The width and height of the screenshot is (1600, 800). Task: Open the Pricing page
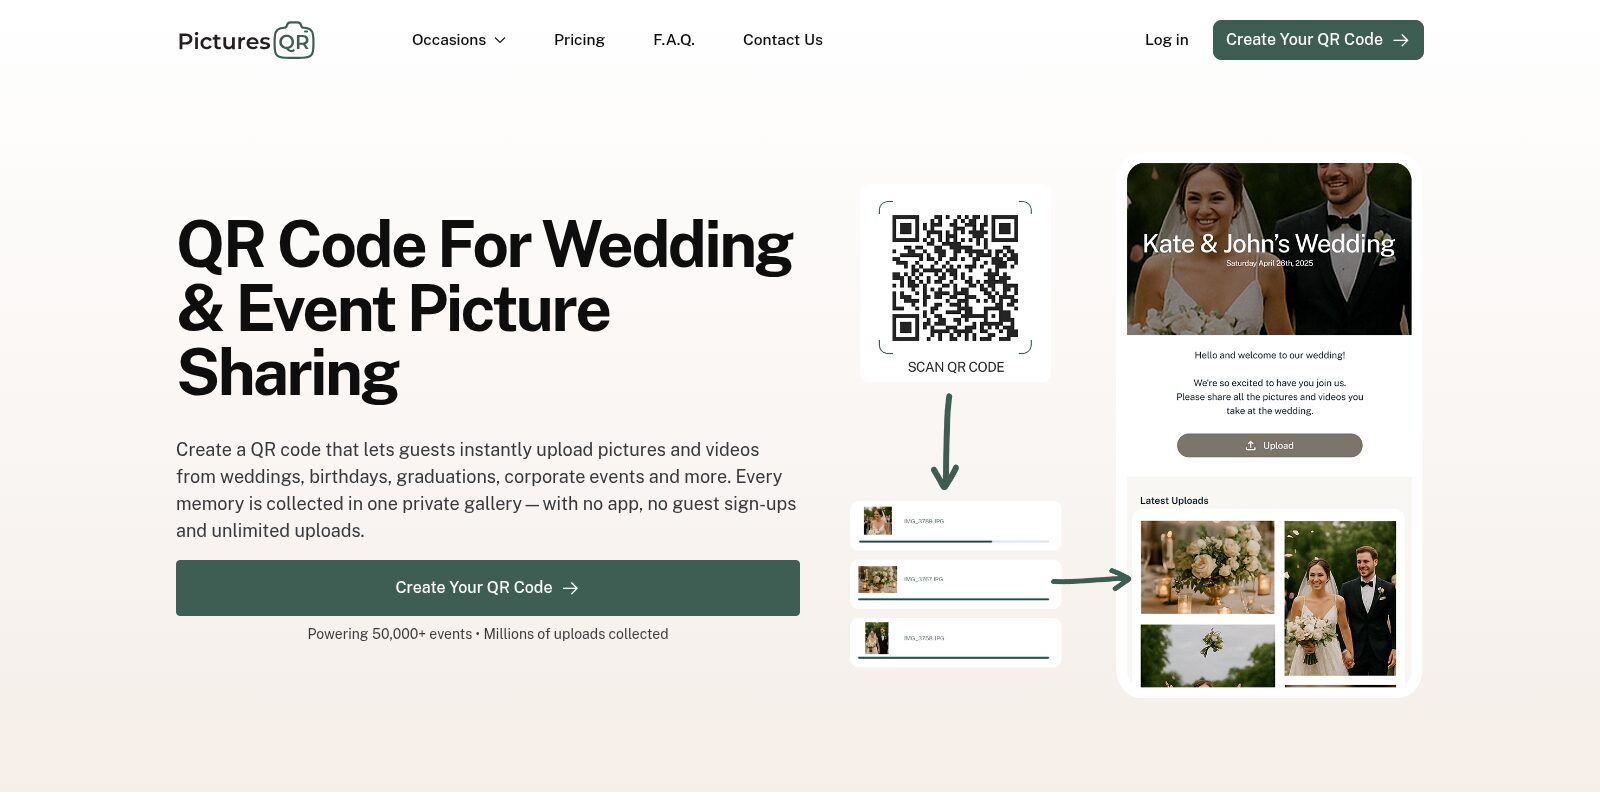click(x=579, y=40)
